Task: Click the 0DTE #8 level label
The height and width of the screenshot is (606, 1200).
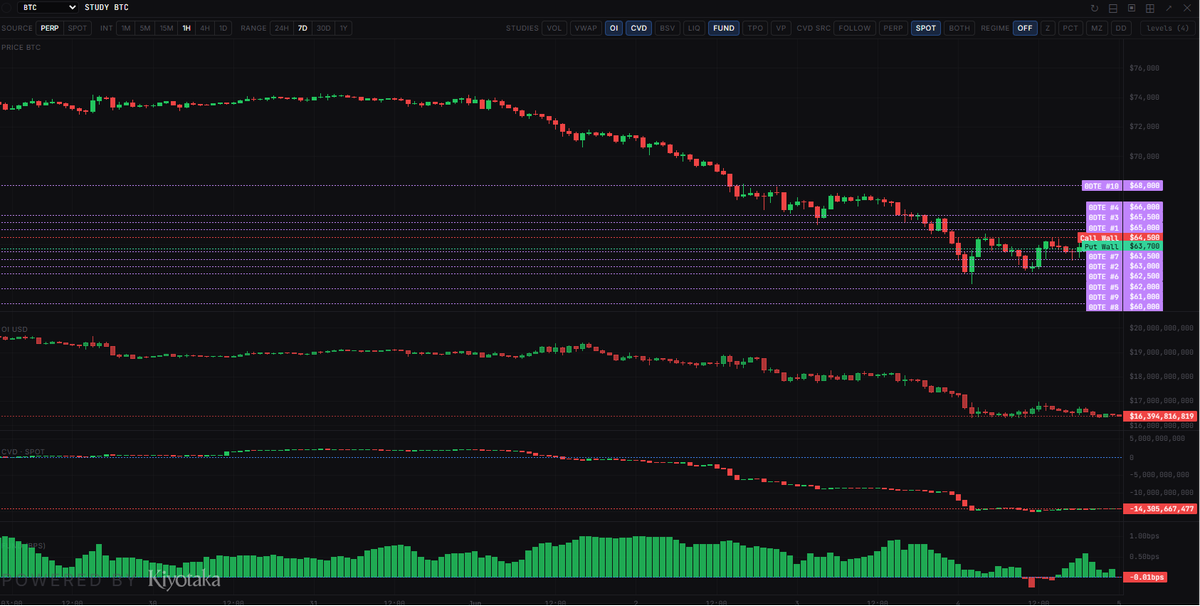Action: pyautogui.click(x=1104, y=307)
